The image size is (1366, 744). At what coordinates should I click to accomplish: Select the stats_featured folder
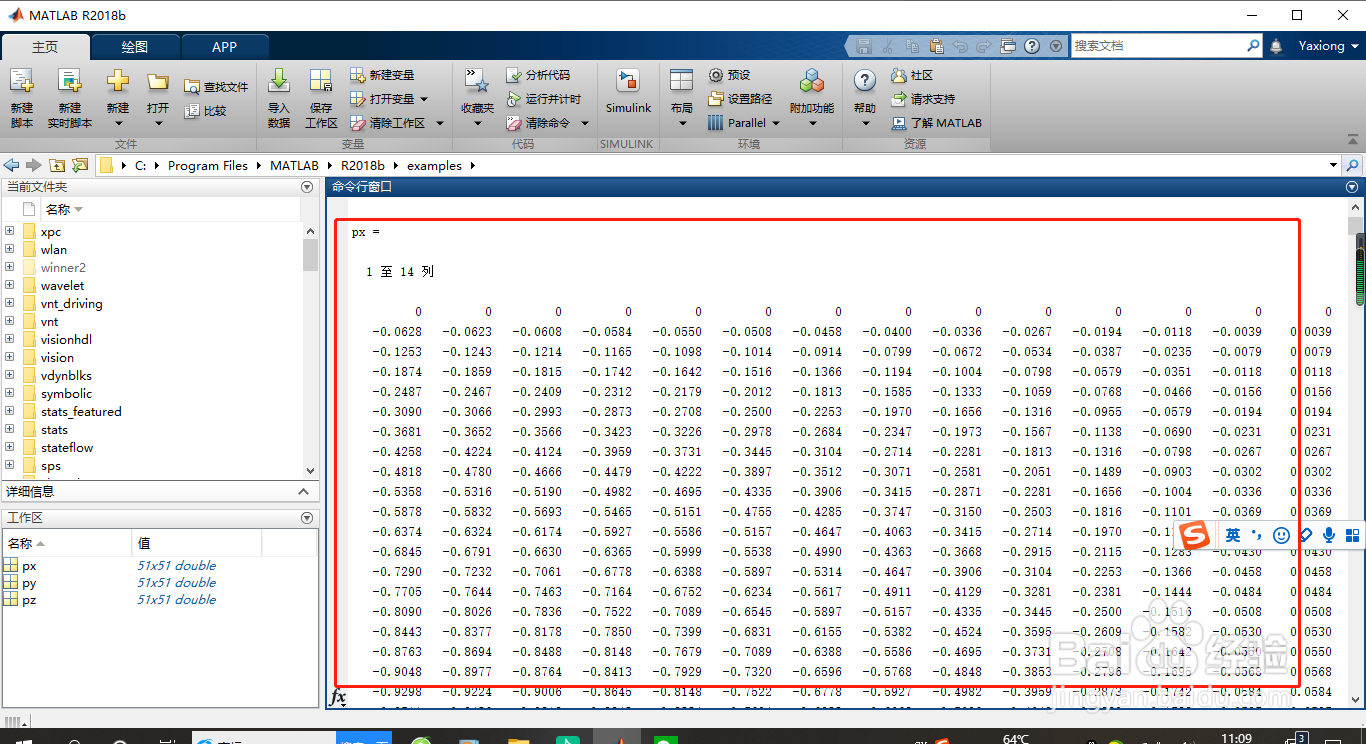click(81, 411)
